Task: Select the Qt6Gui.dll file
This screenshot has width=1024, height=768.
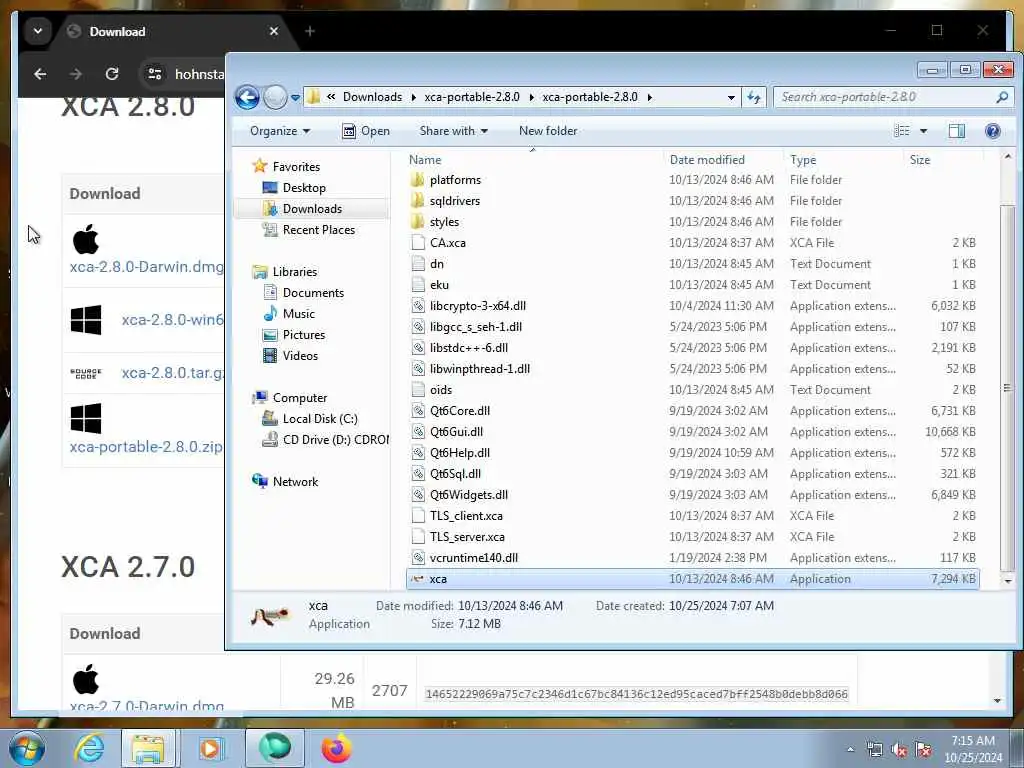Action: coord(456,432)
